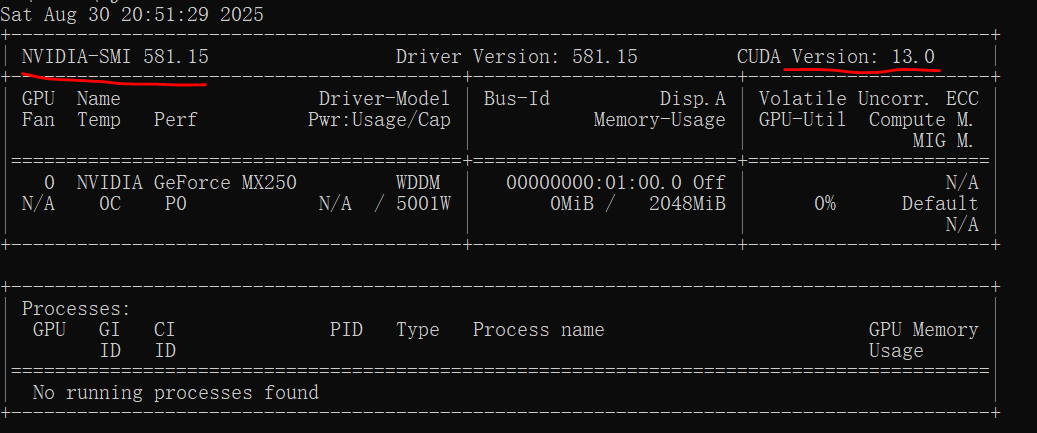Click the "P0" performance state value
This screenshot has height=433, width=1037.
pos(175,204)
